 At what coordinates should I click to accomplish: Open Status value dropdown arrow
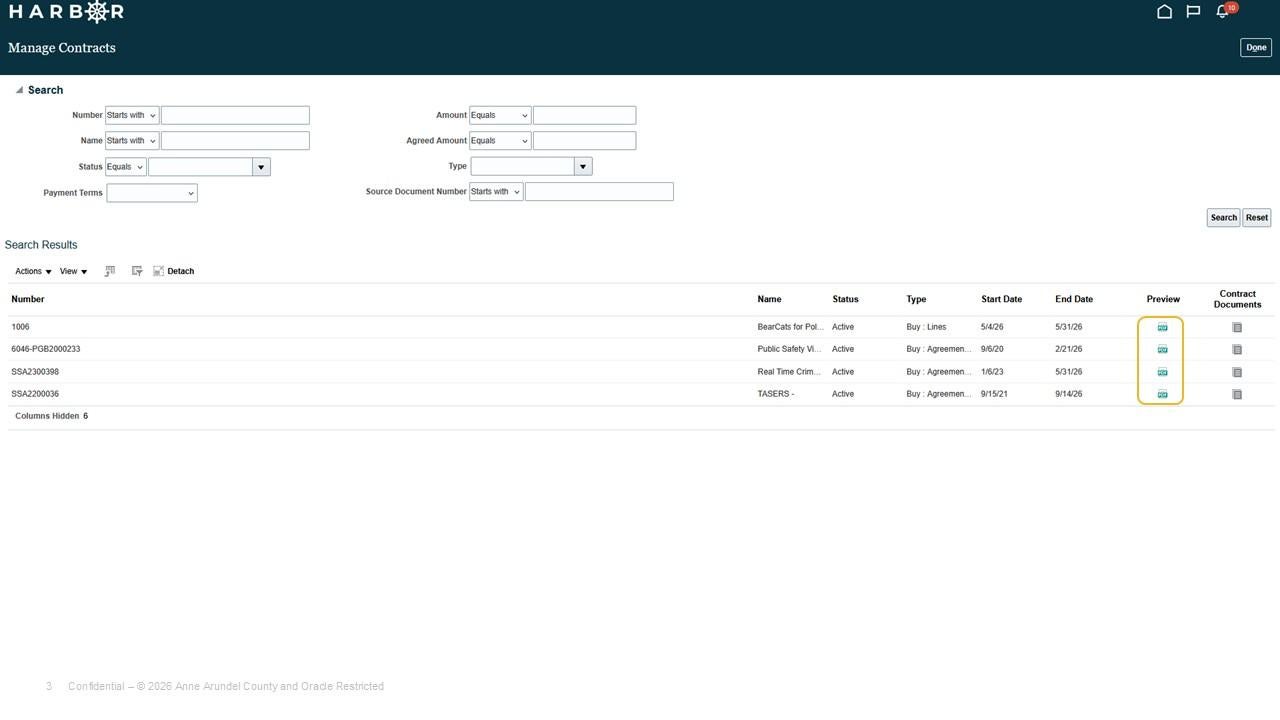[x=261, y=167]
